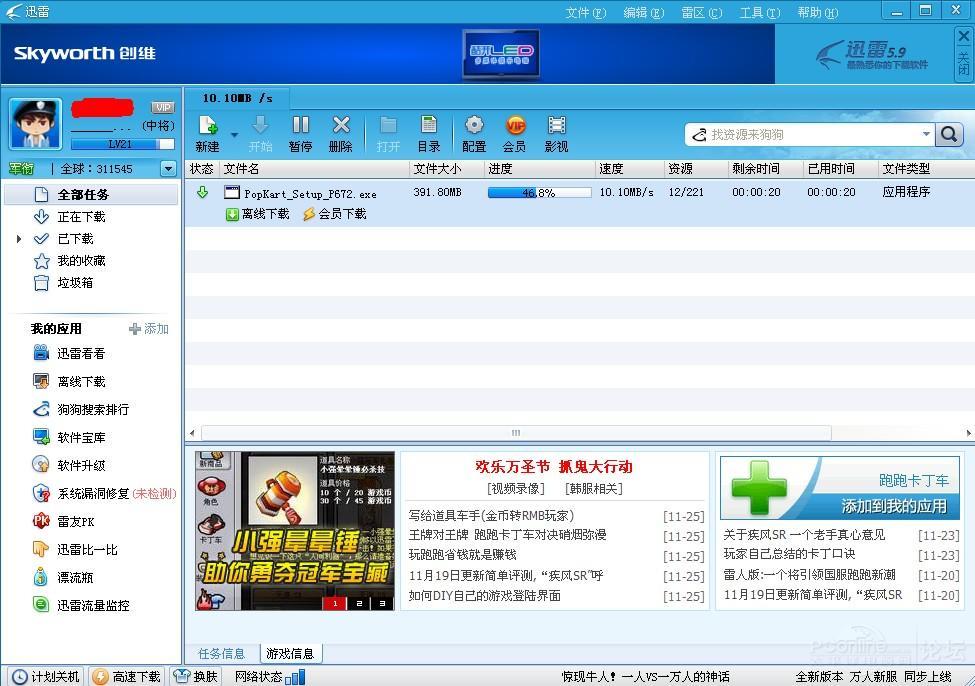Click the user avatar picture
Viewport: 975px width, 686px height.
(x=35, y=124)
